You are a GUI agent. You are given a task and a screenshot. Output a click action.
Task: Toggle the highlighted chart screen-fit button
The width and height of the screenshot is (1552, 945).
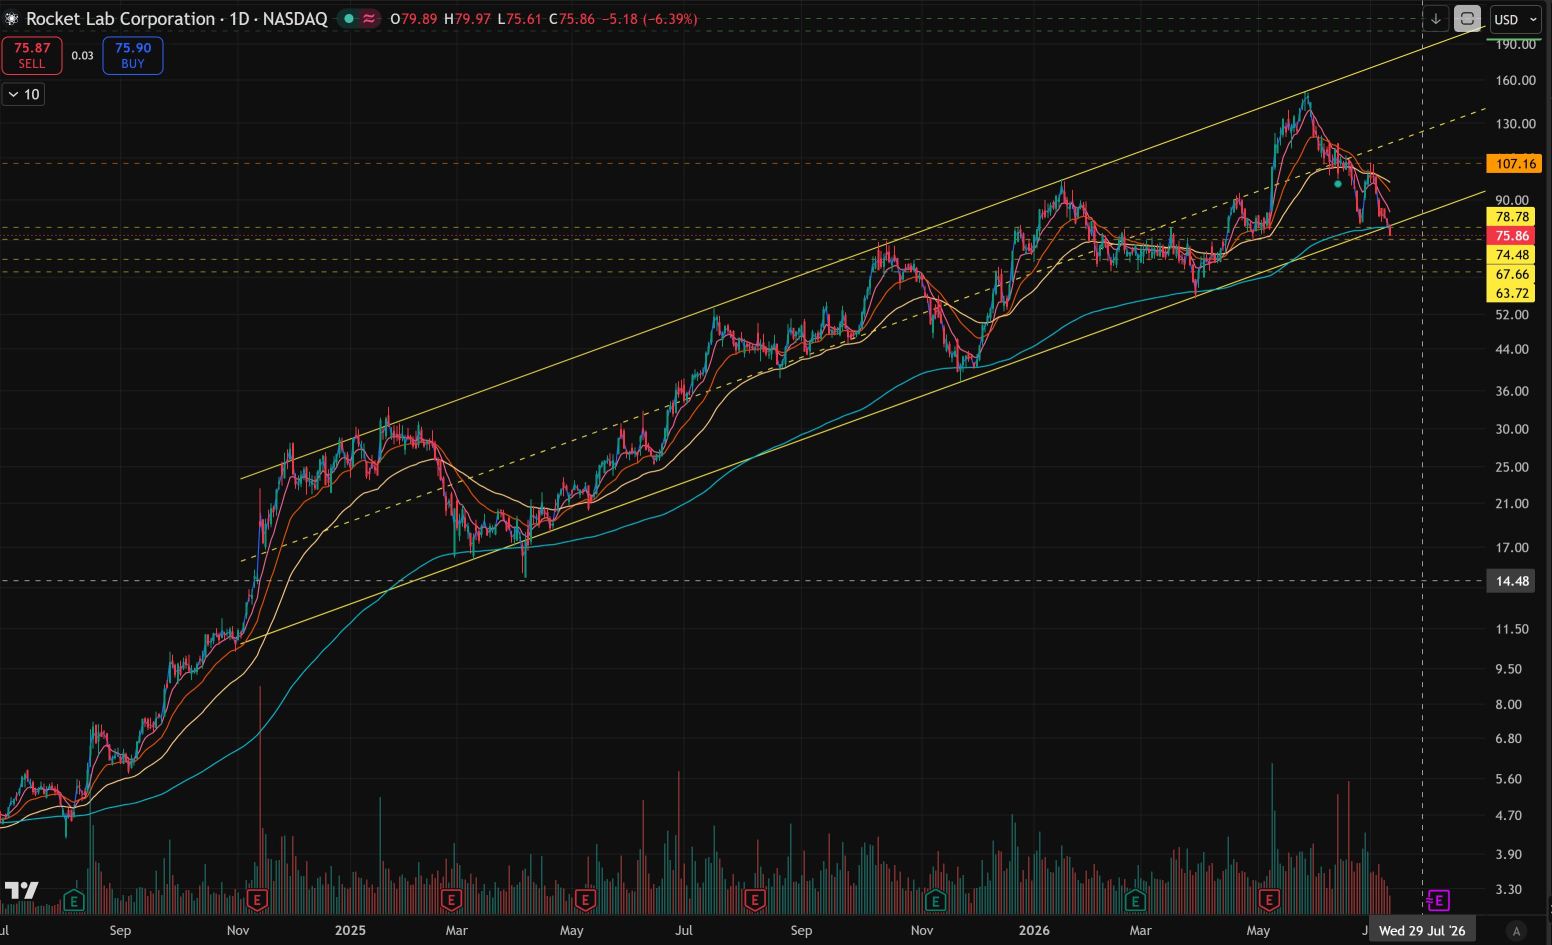click(1467, 19)
